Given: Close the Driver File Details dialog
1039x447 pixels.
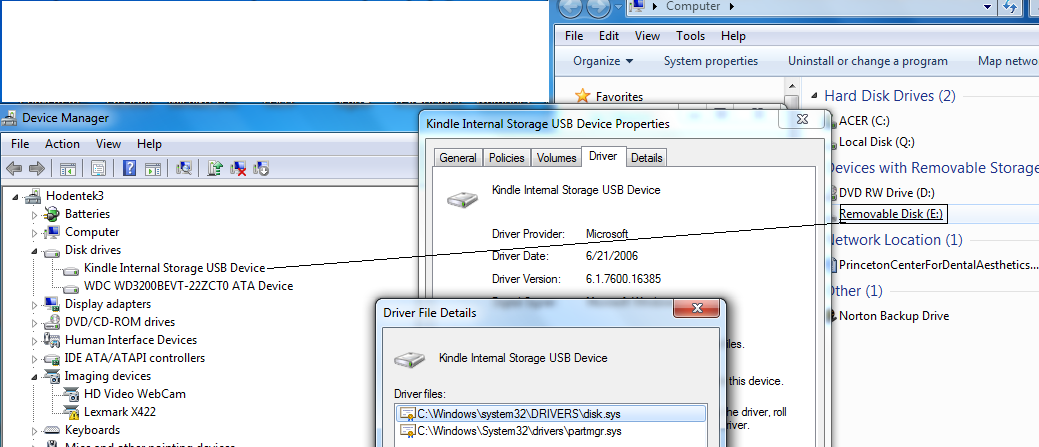Looking at the screenshot, I should (x=696, y=308).
